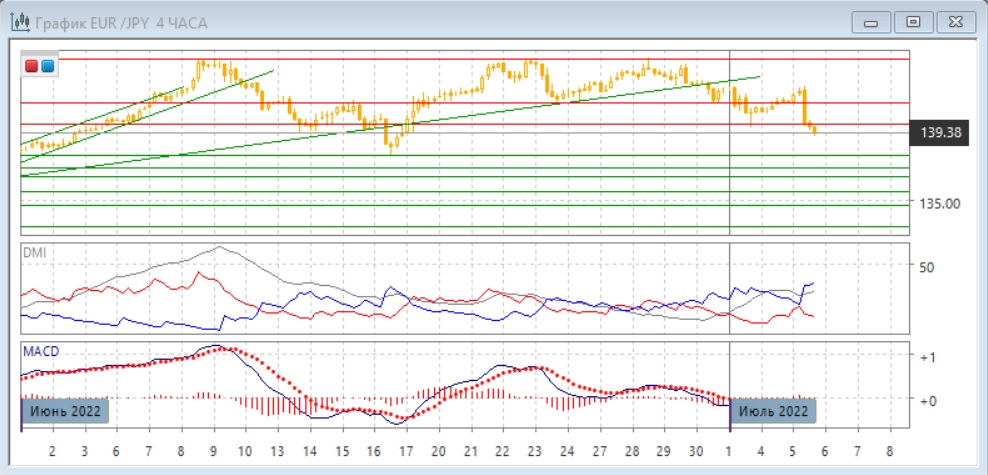The height and width of the screenshot is (475, 988).
Task: Click the Июнь 2022 month marker
Action: [x=64, y=411]
